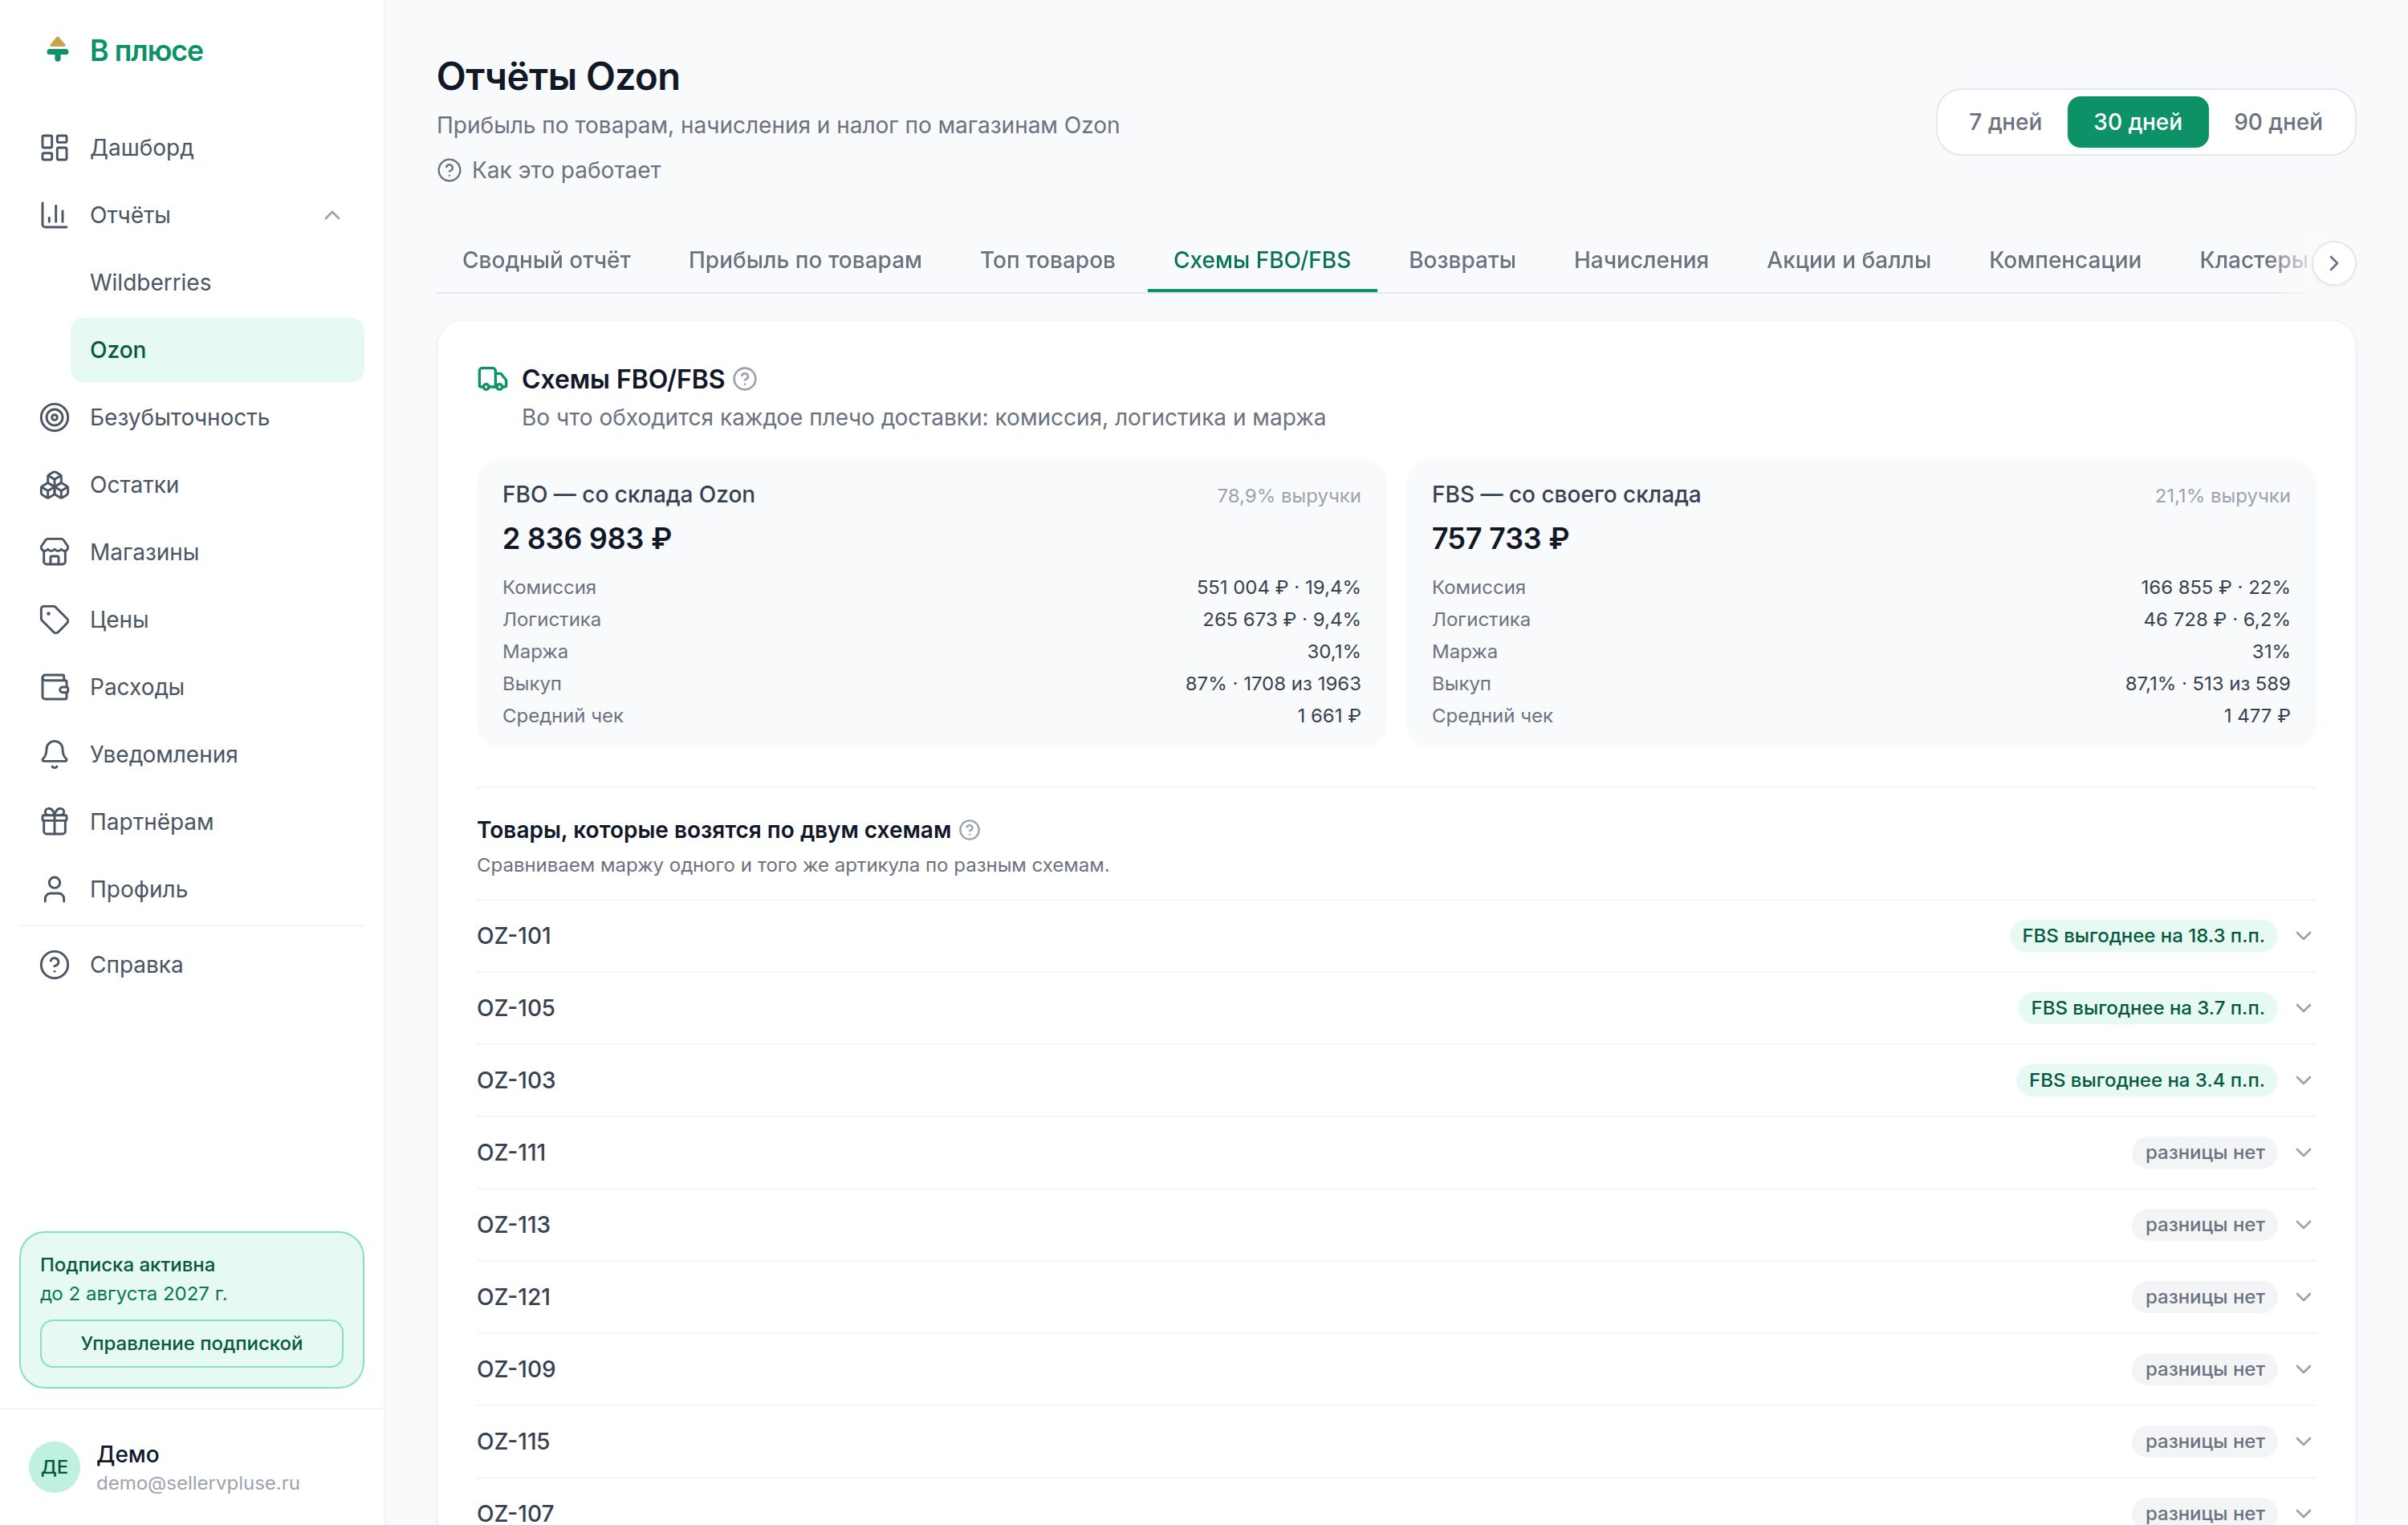2408x1525 pixels.
Task: Open help tooltip for Товары по двум схемам
Action: (x=969, y=830)
